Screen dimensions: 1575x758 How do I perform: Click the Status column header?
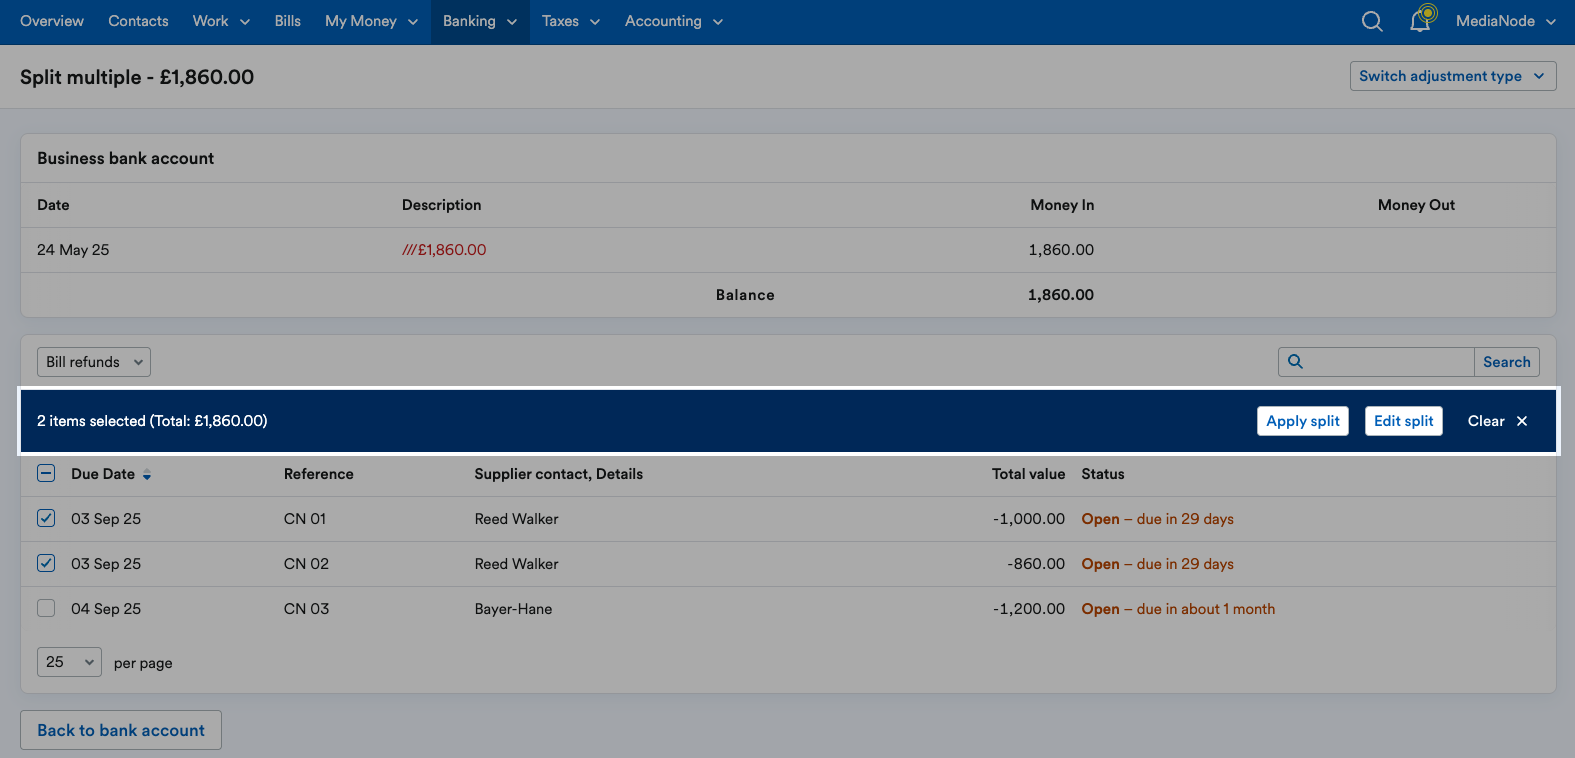1103,474
